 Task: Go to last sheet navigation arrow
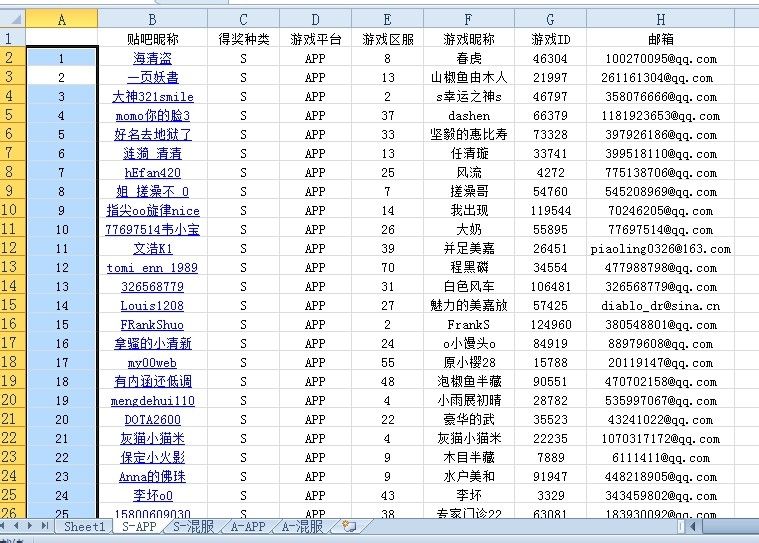pyautogui.click(x=45, y=526)
